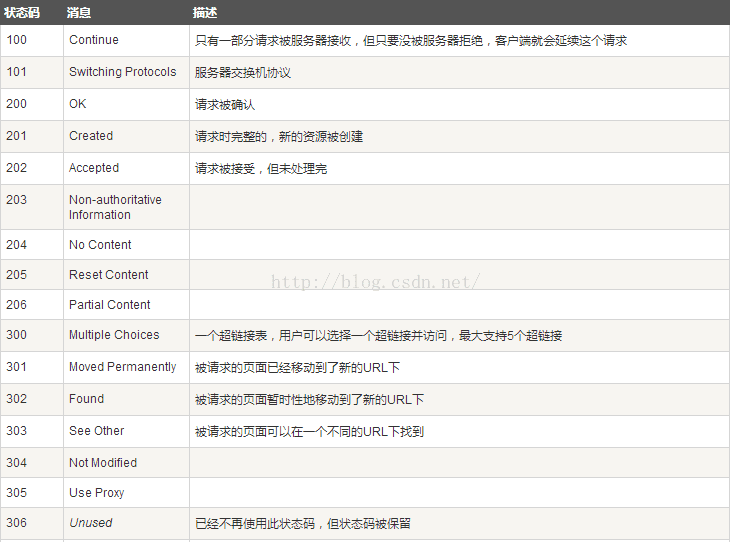Viewport: 732px width, 542px height.
Task: Select status code 302
Action: pyautogui.click(x=16, y=399)
